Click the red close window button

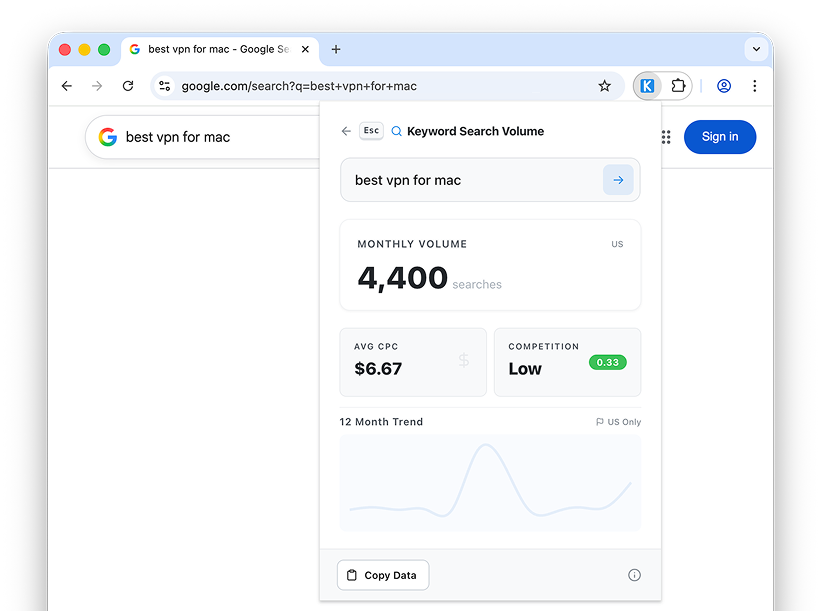[65, 49]
